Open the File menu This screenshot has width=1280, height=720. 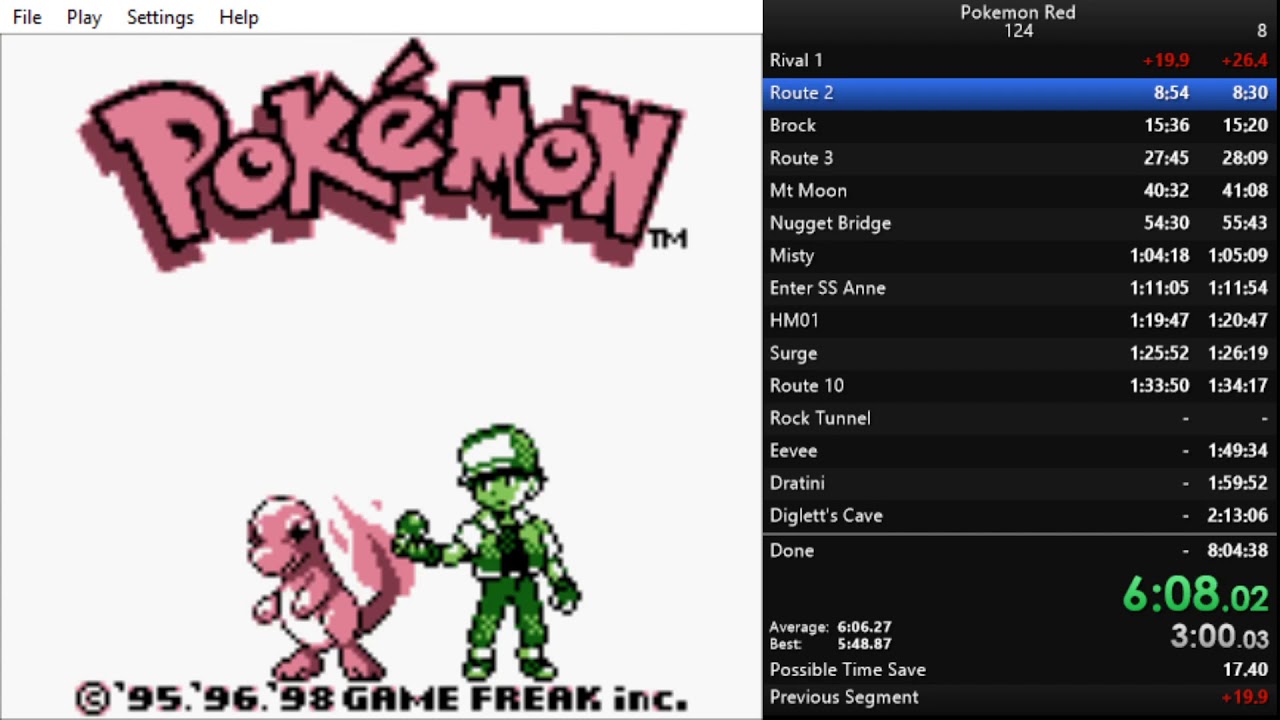pyautogui.click(x=27, y=17)
